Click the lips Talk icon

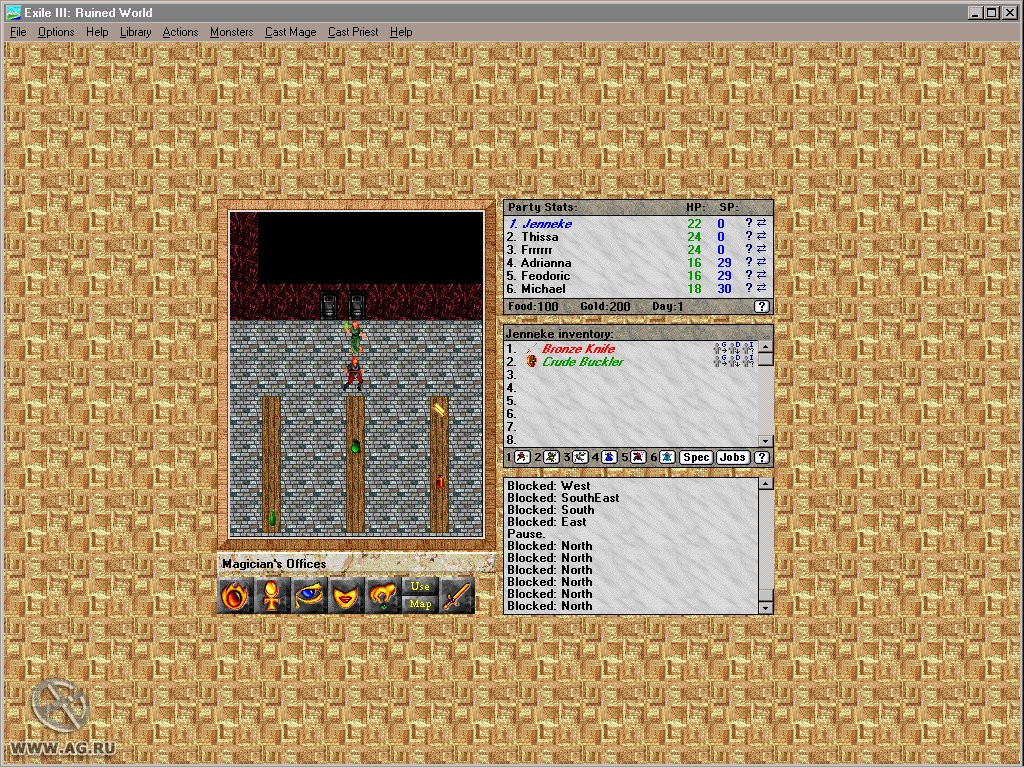point(345,596)
